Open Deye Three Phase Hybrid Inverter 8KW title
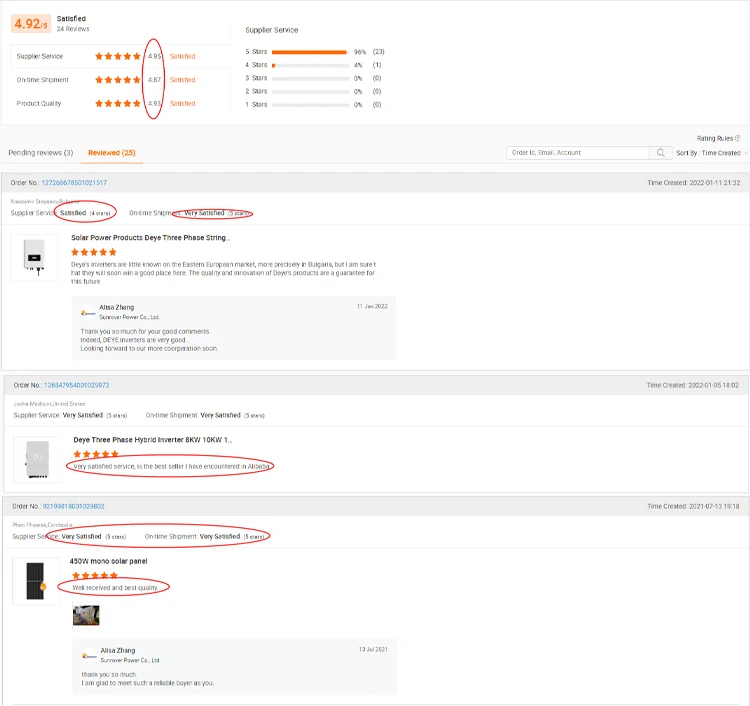 click(153, 440)
